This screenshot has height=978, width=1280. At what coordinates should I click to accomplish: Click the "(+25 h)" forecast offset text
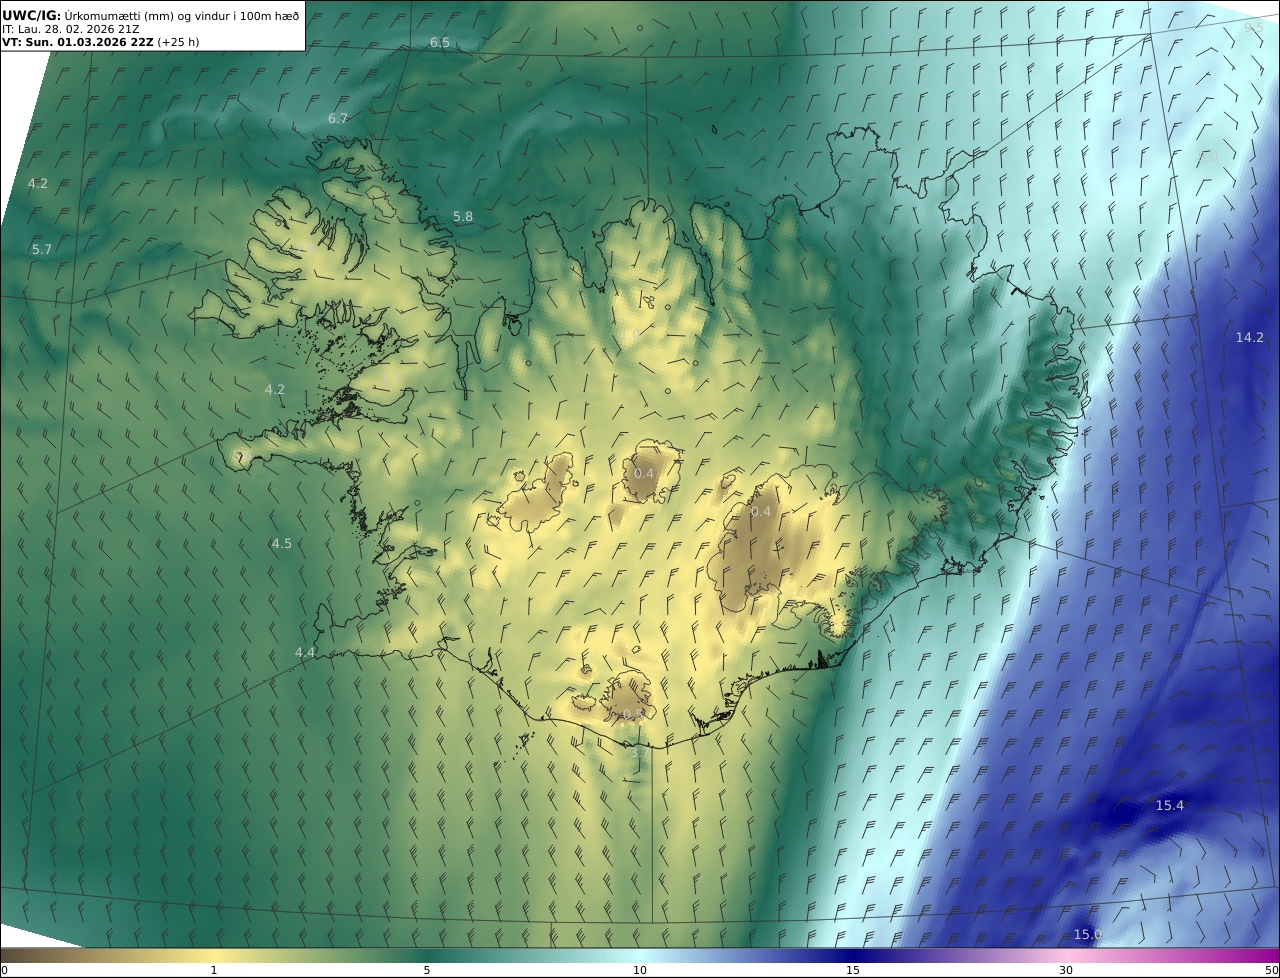[x=178, y=42]
